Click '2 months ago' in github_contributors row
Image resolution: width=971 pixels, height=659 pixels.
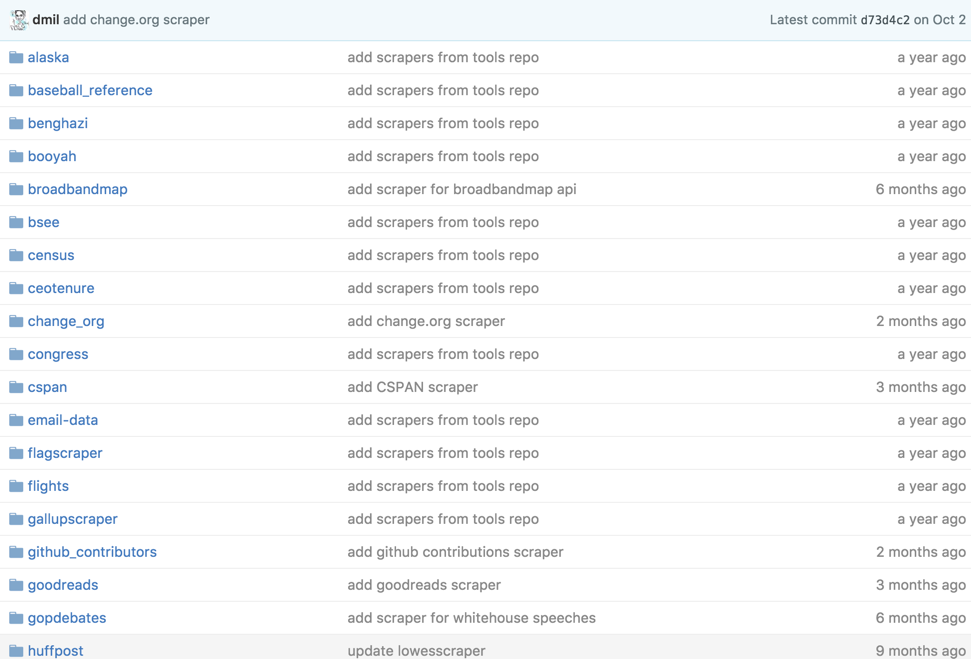coord(921,552)
